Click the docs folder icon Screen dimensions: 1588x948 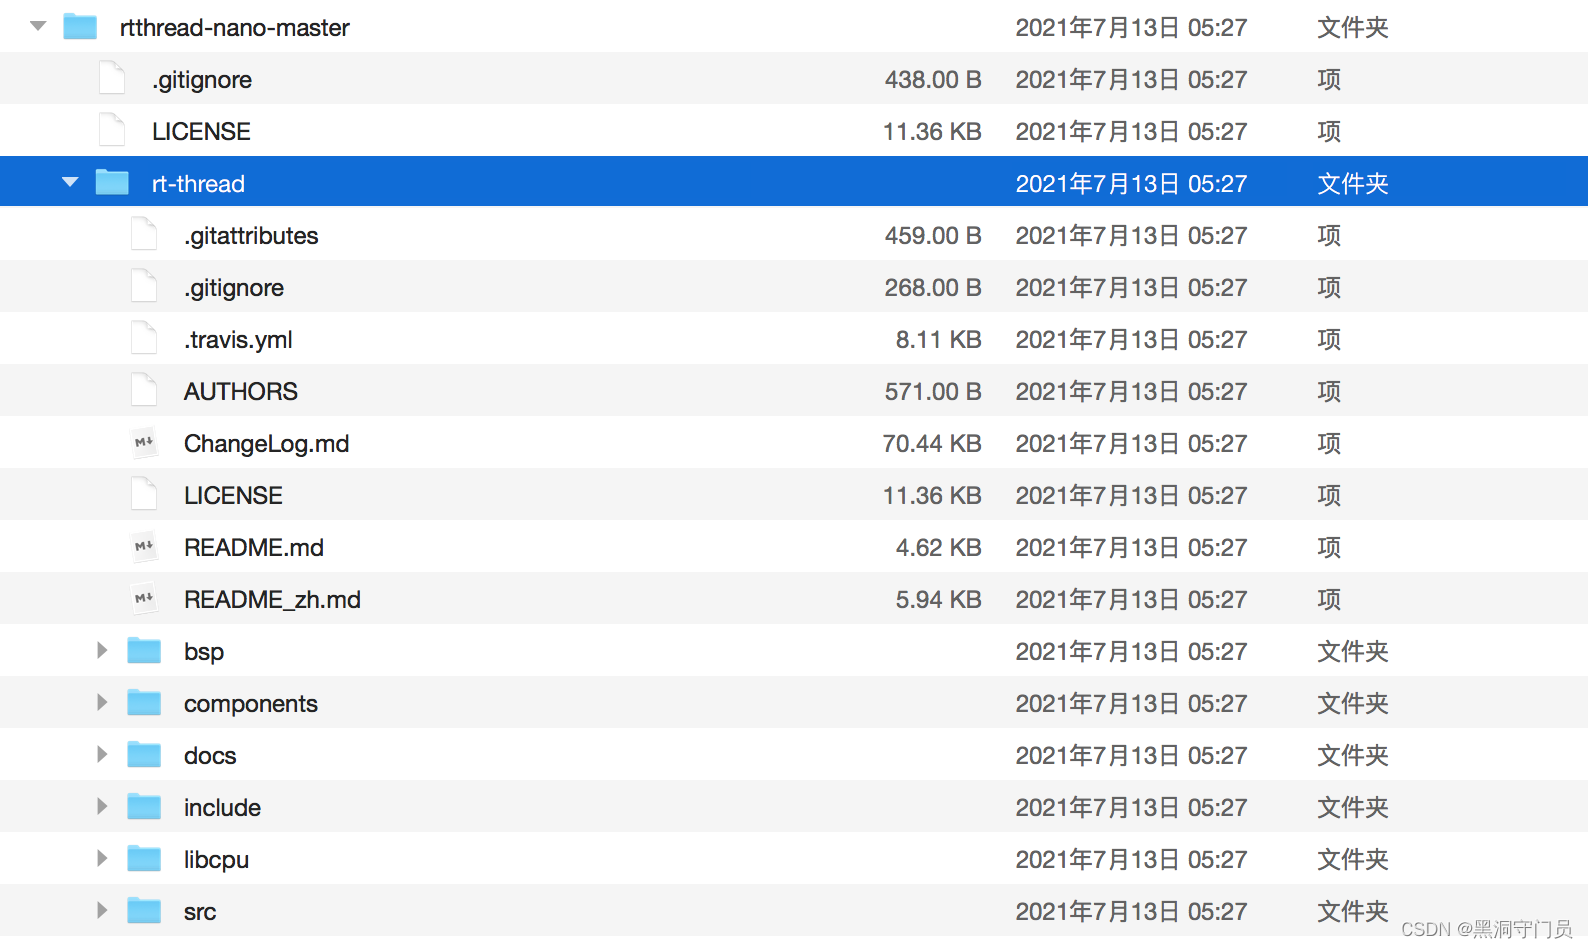point(144,754)
